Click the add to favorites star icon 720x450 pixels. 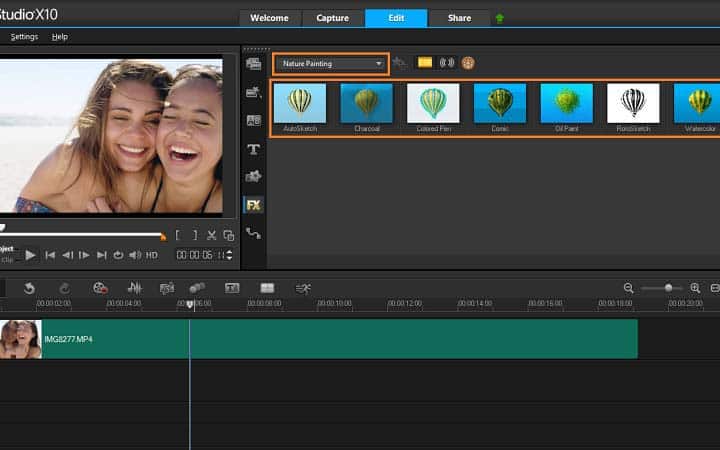[399, 62]
